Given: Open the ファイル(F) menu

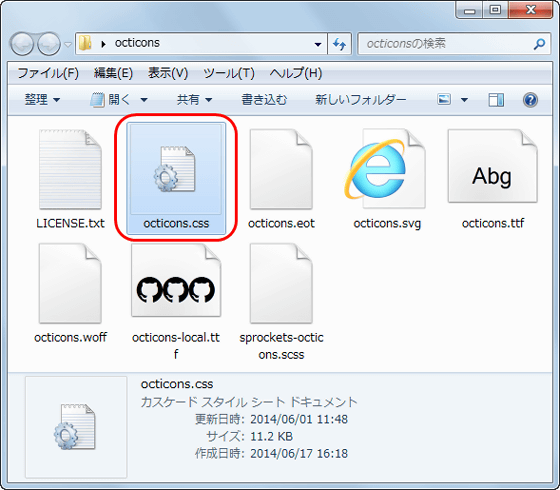Looking at the screenshot, I should [x=48, y=73].
